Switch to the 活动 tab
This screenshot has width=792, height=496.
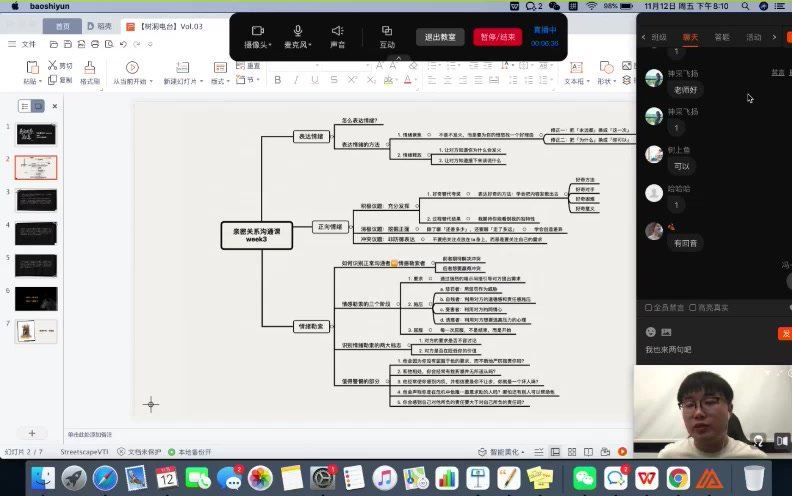click(754, 37)
